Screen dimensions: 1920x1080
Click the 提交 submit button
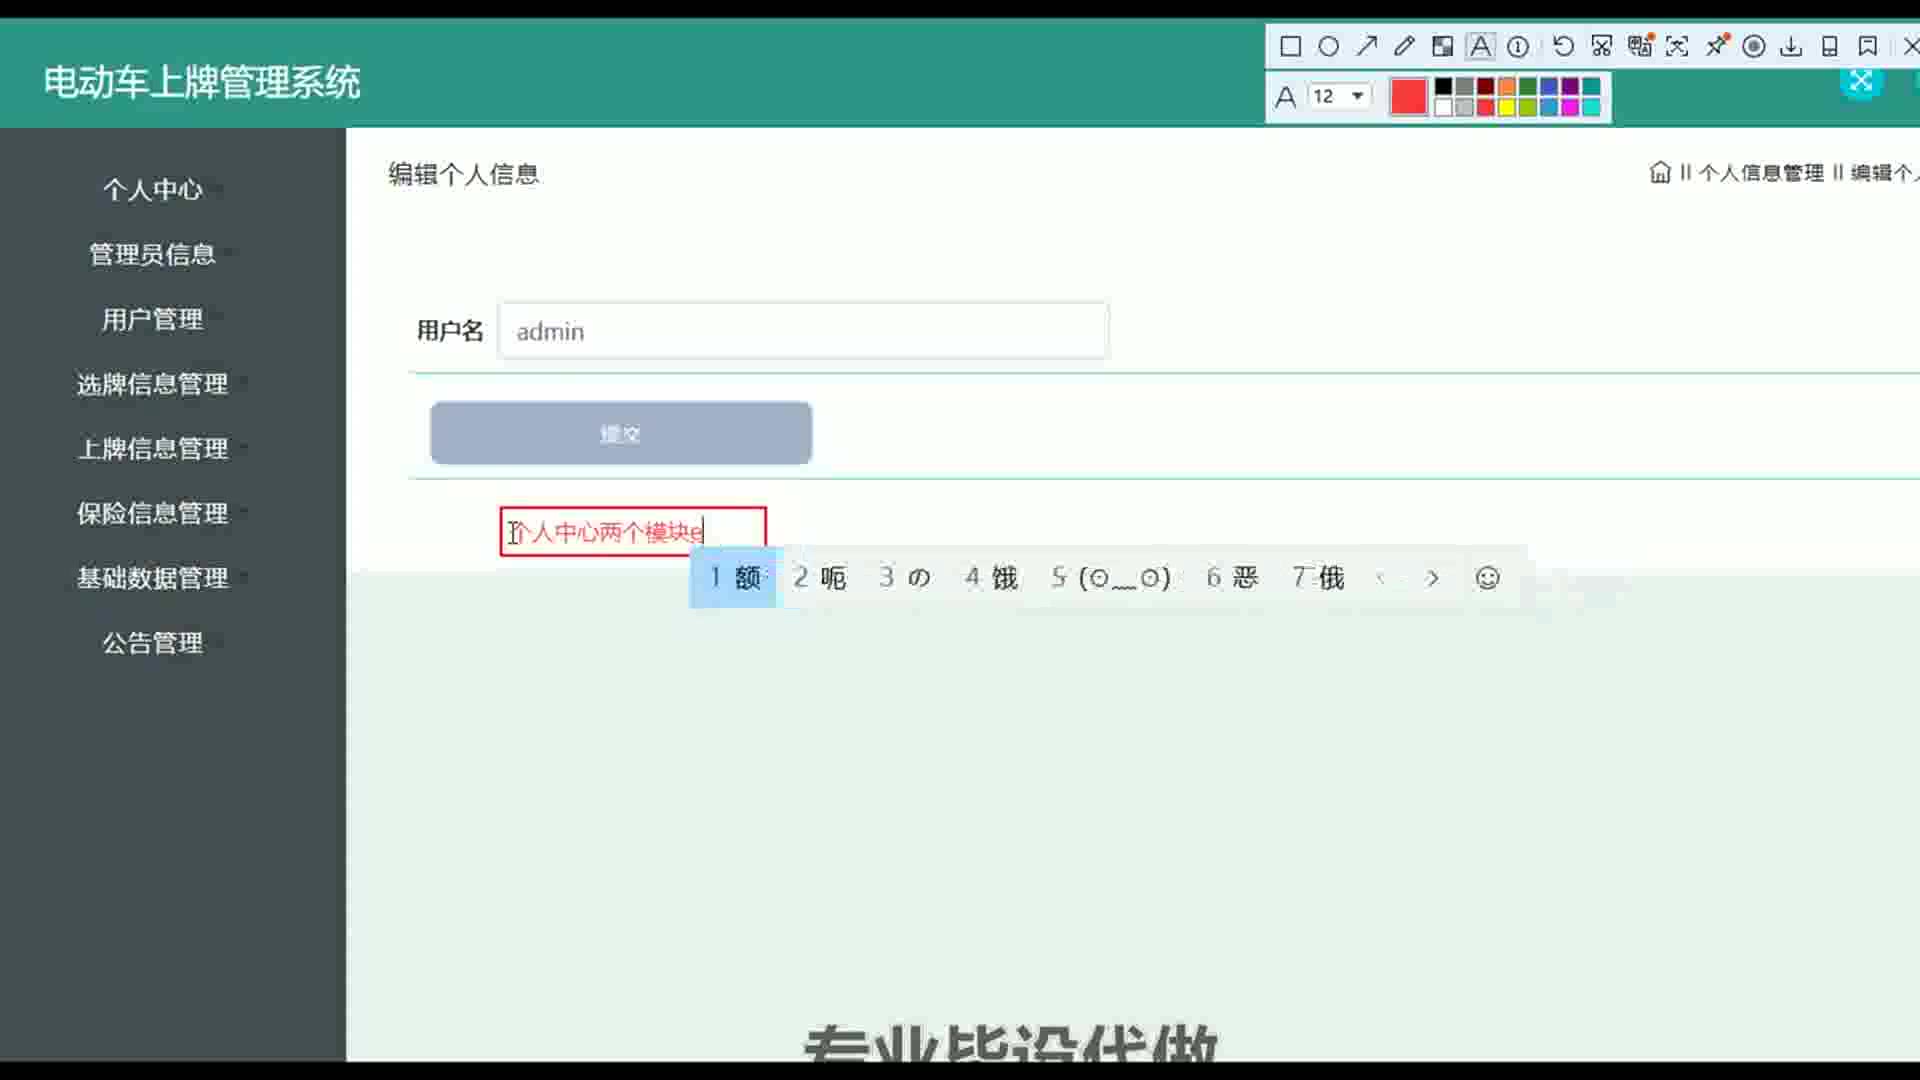[620, 433]
